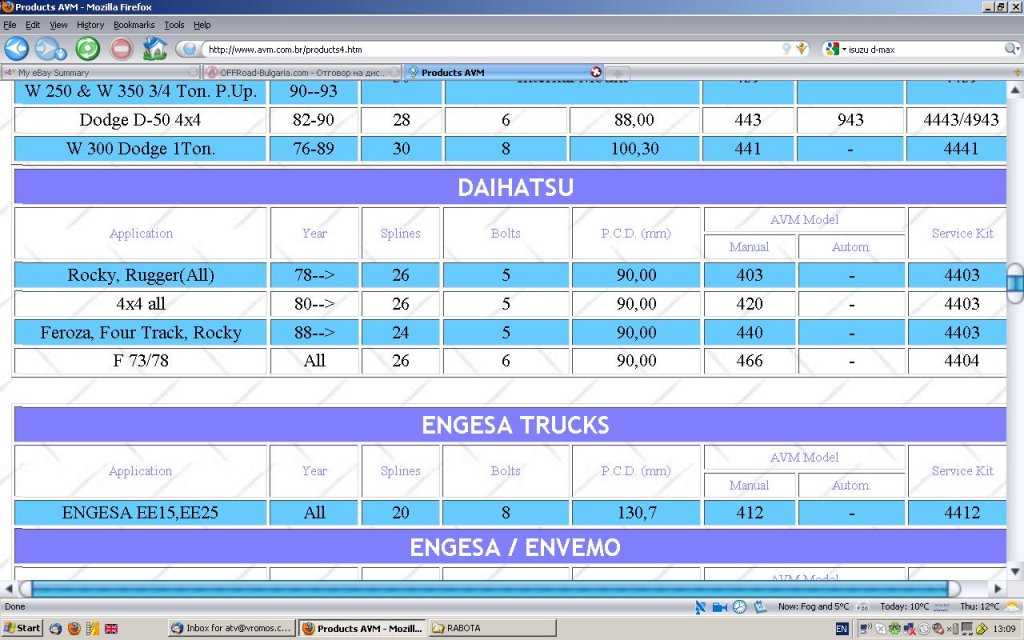Open a new tab with the plus button
This screenshot has height=640, width=1024.
[618, 72]
